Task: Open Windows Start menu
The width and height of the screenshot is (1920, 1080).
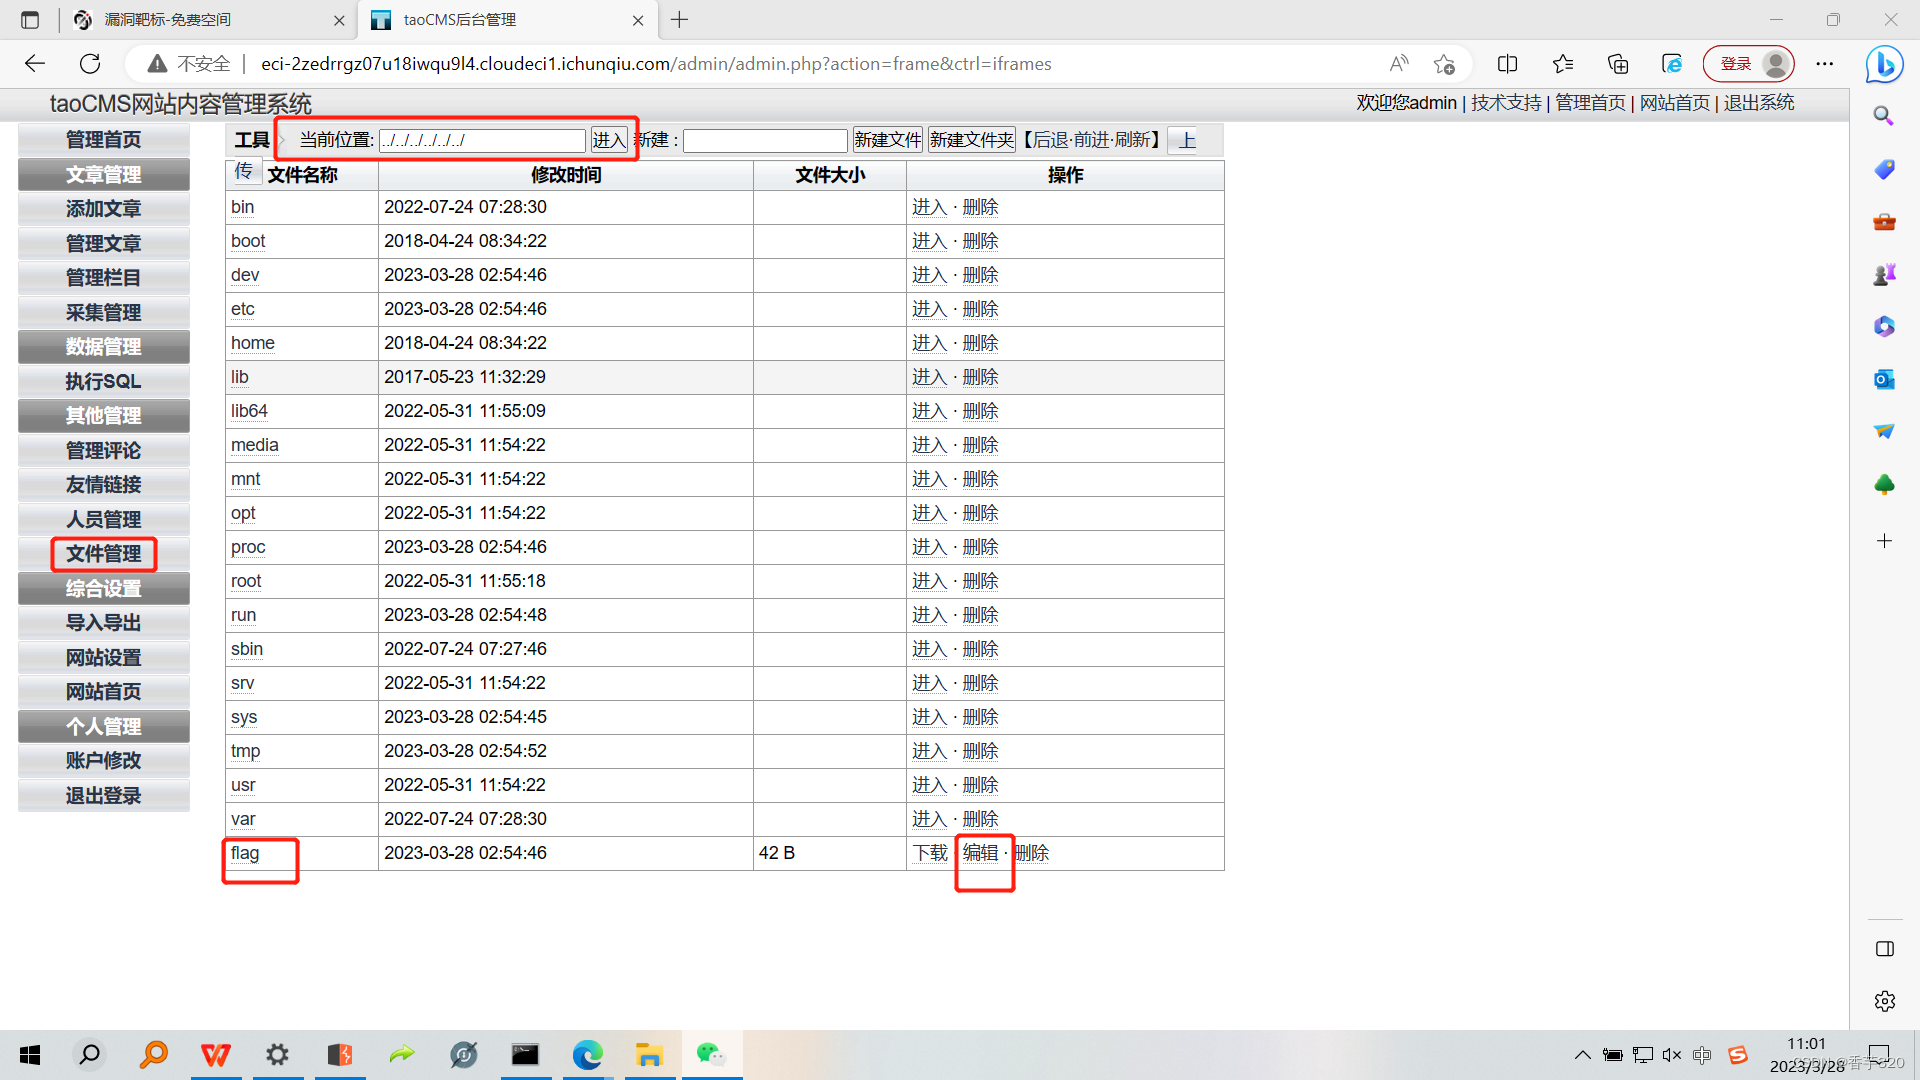Action: [30, 1055]
